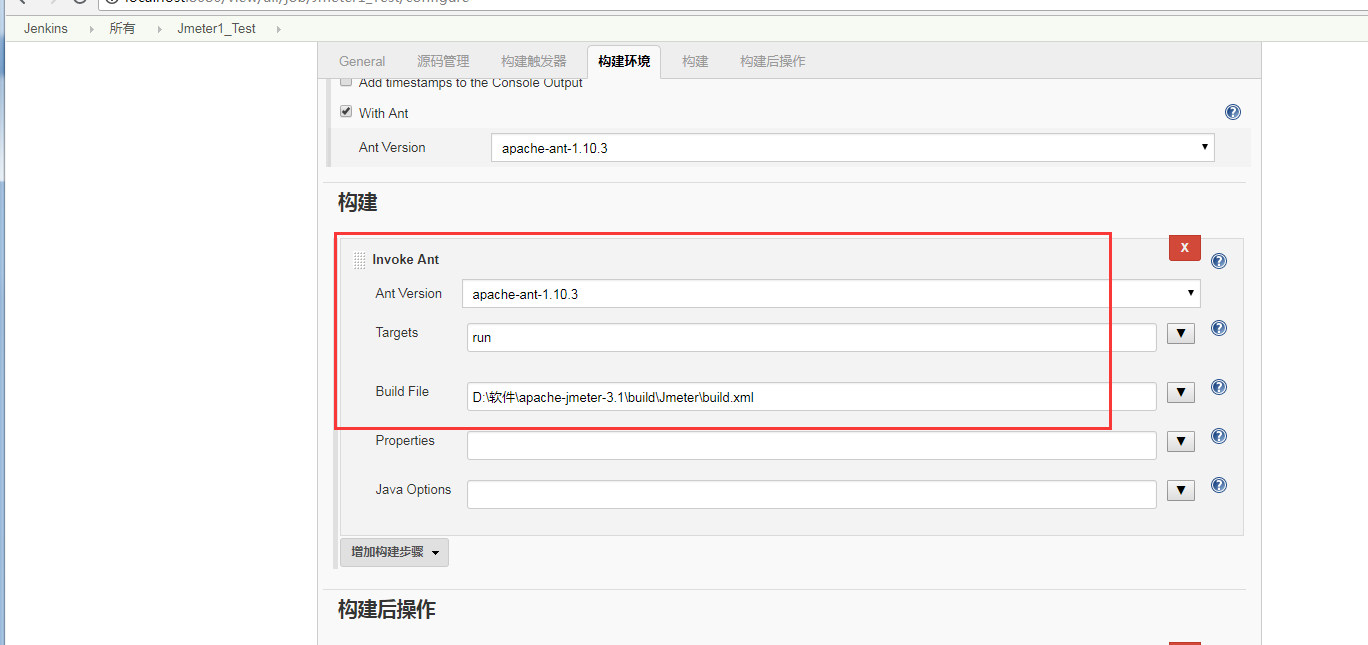The height and width of the screenshot is (645, 1368).
Task: Open the 增加构建步骤 dropdown button
Action: tap(394, 552)
